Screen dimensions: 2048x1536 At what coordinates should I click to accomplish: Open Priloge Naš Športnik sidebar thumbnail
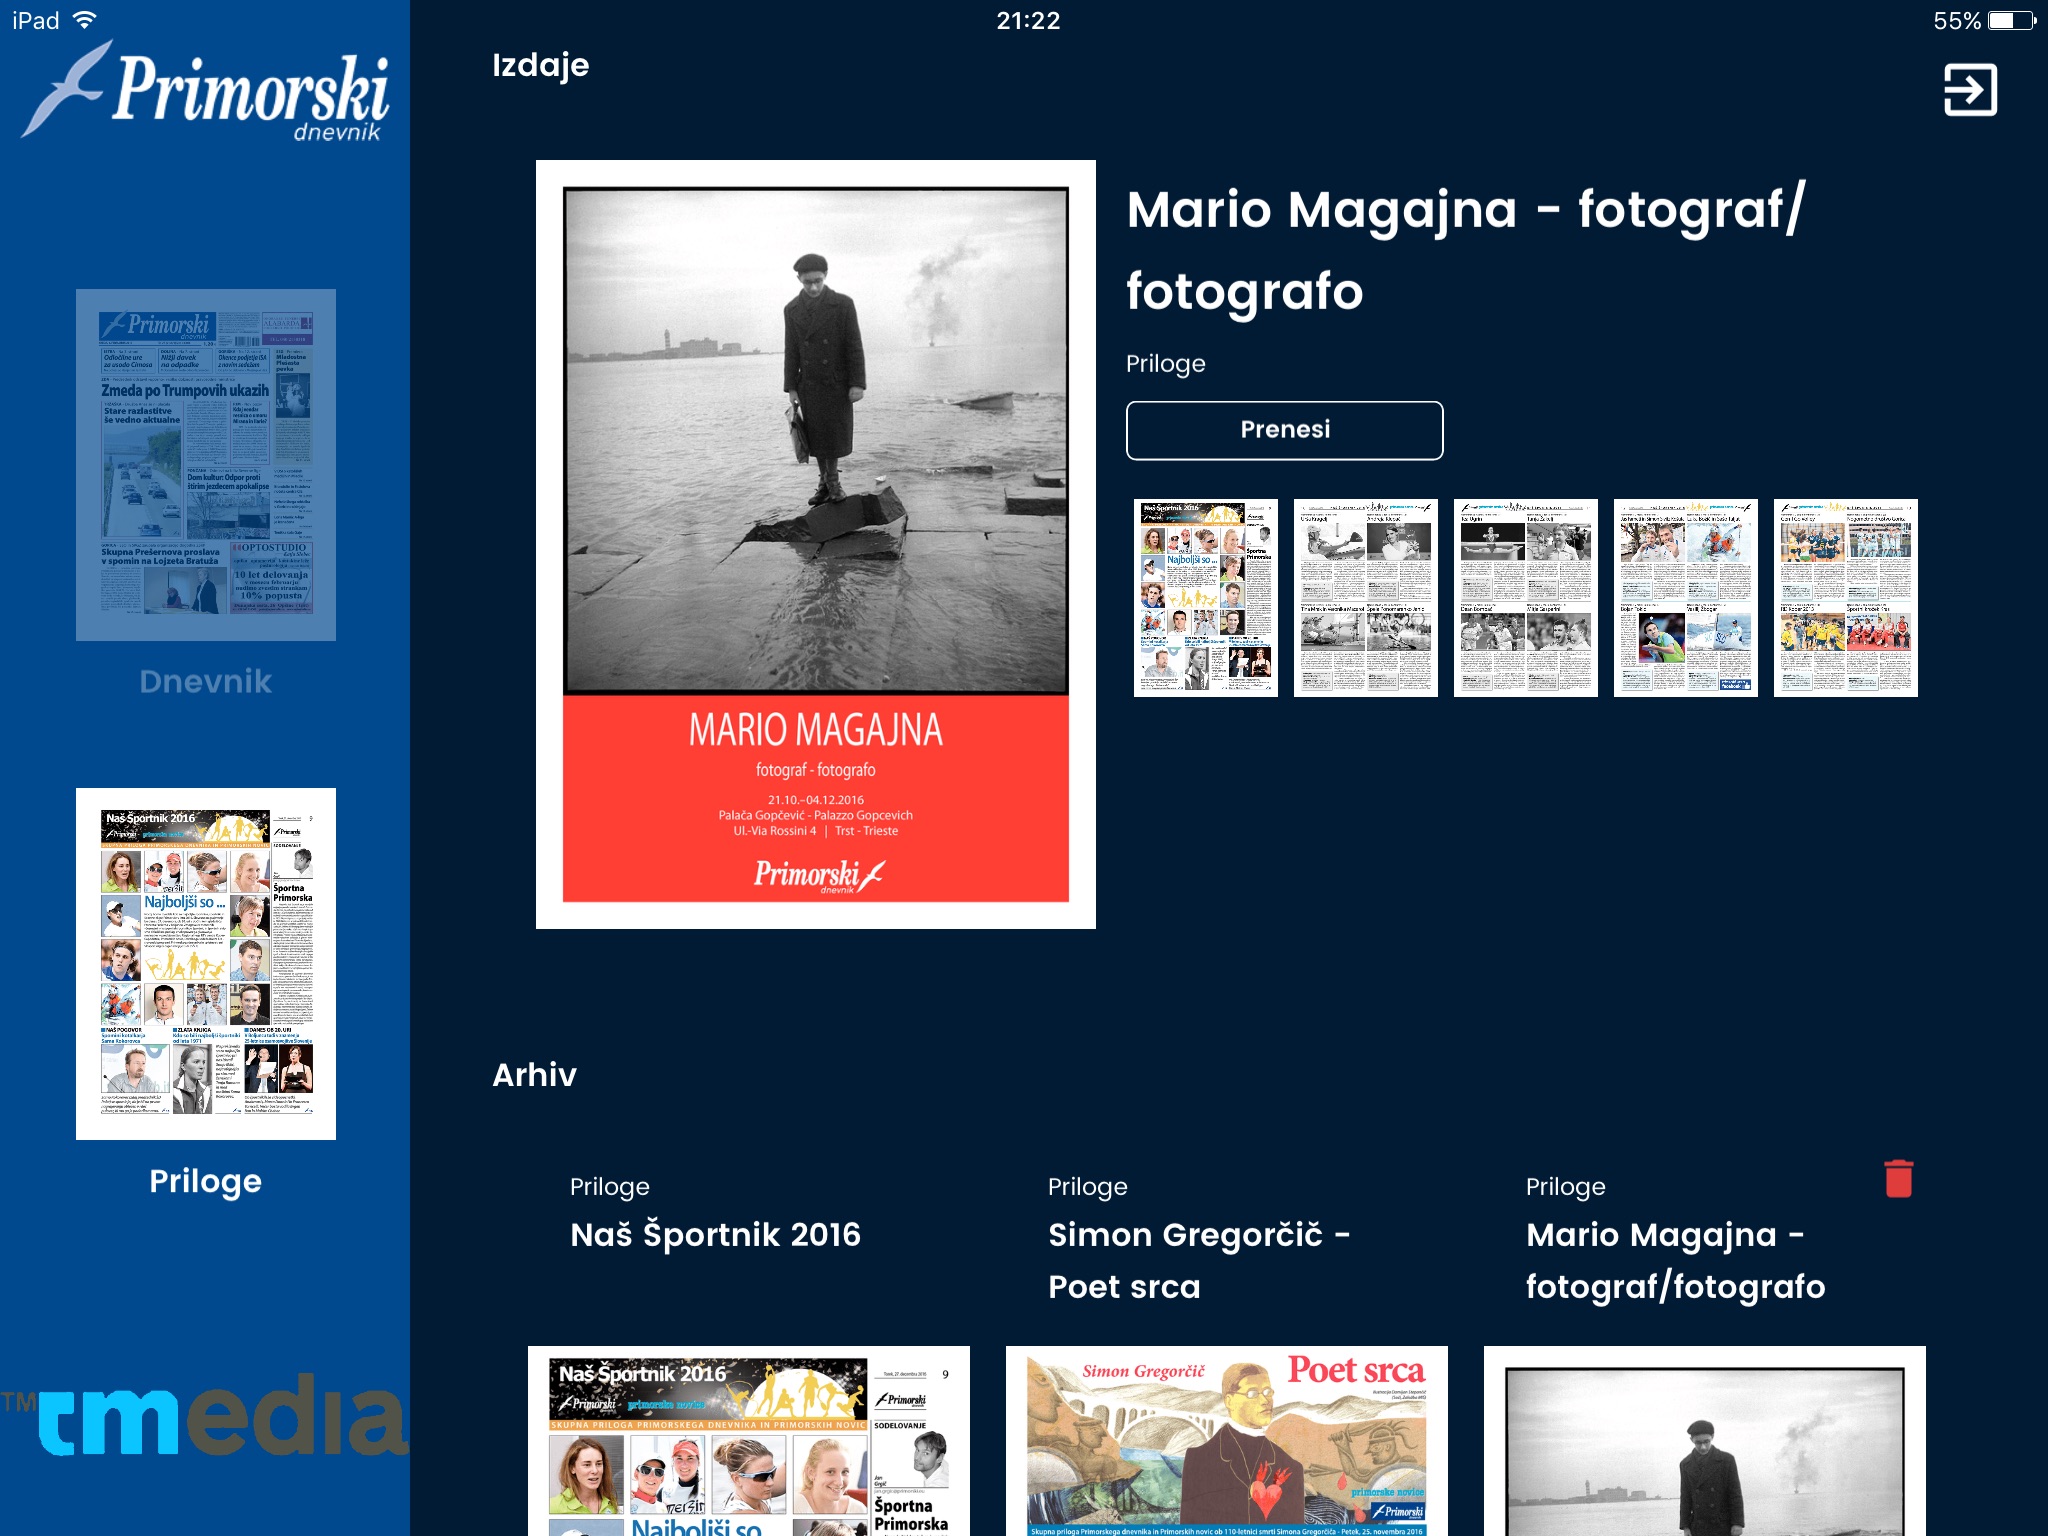click(206, 964)
